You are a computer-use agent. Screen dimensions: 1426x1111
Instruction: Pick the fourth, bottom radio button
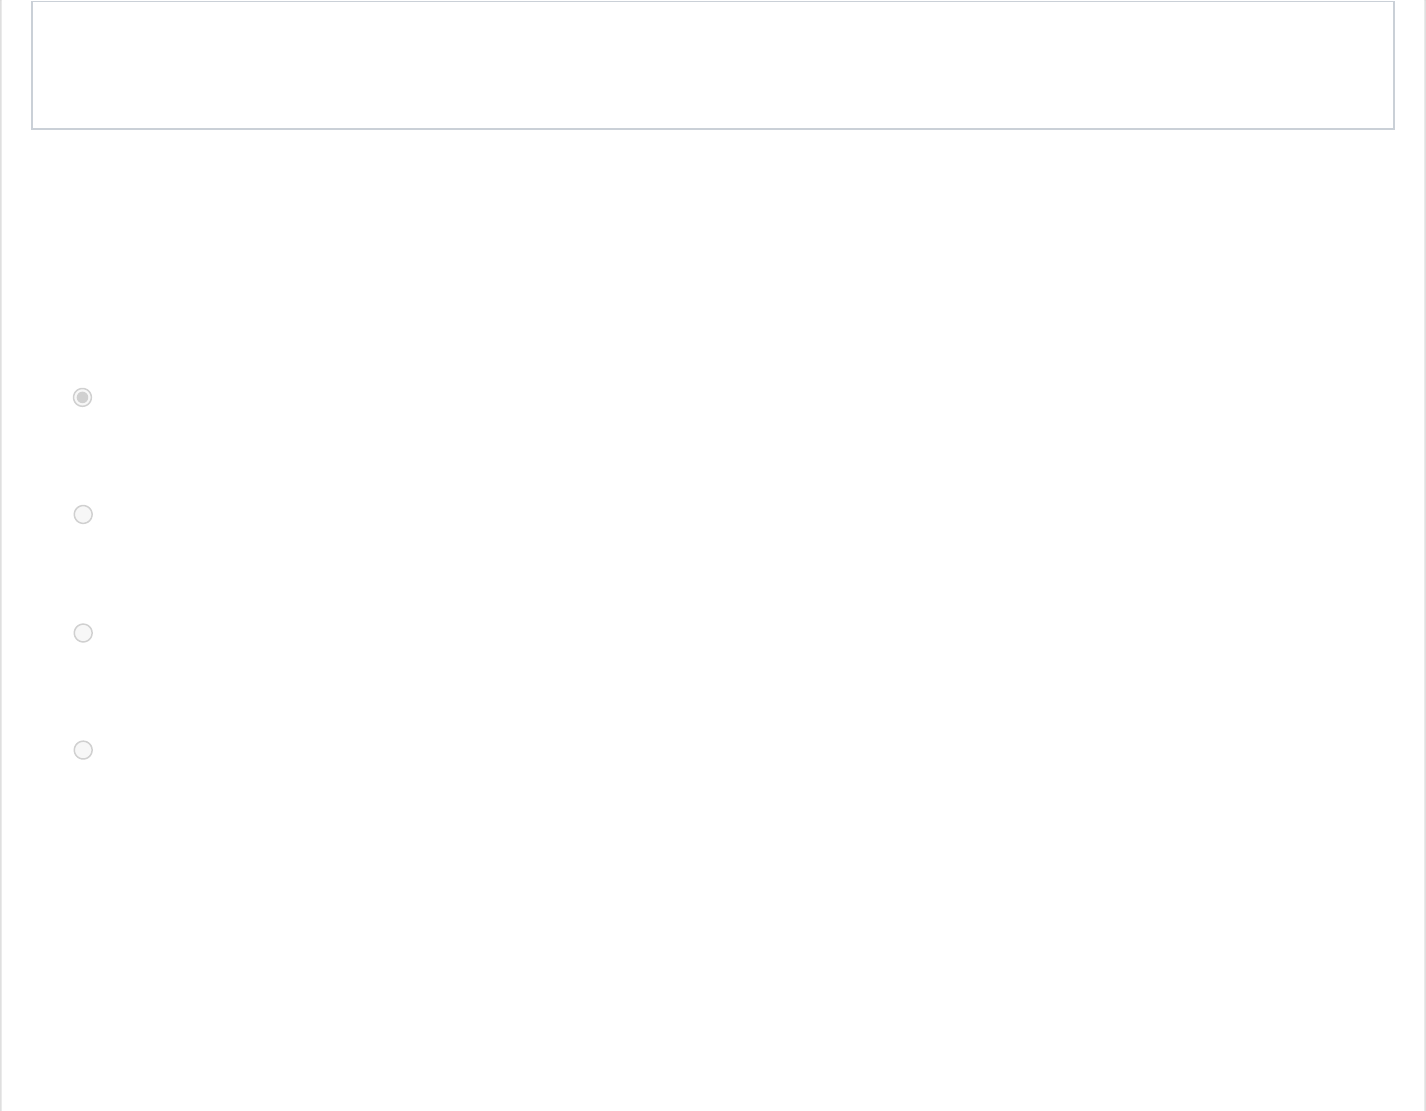(83, 750)
